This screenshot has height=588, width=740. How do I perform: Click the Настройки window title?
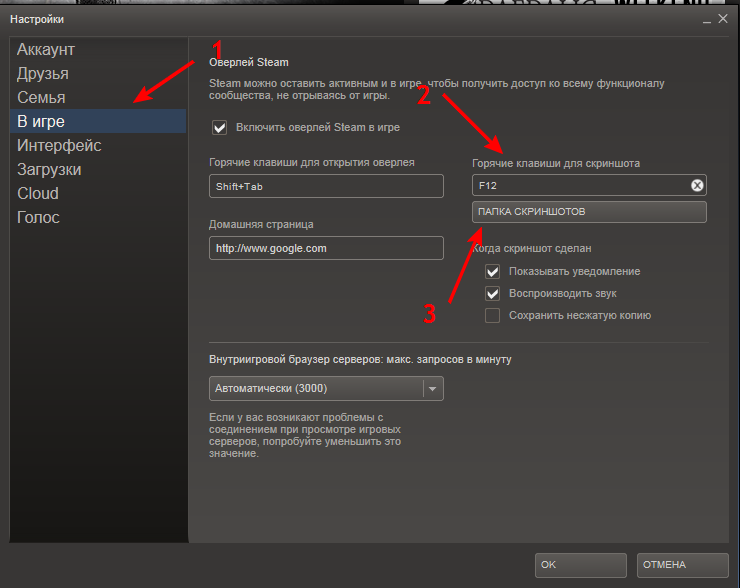[37, 19]
